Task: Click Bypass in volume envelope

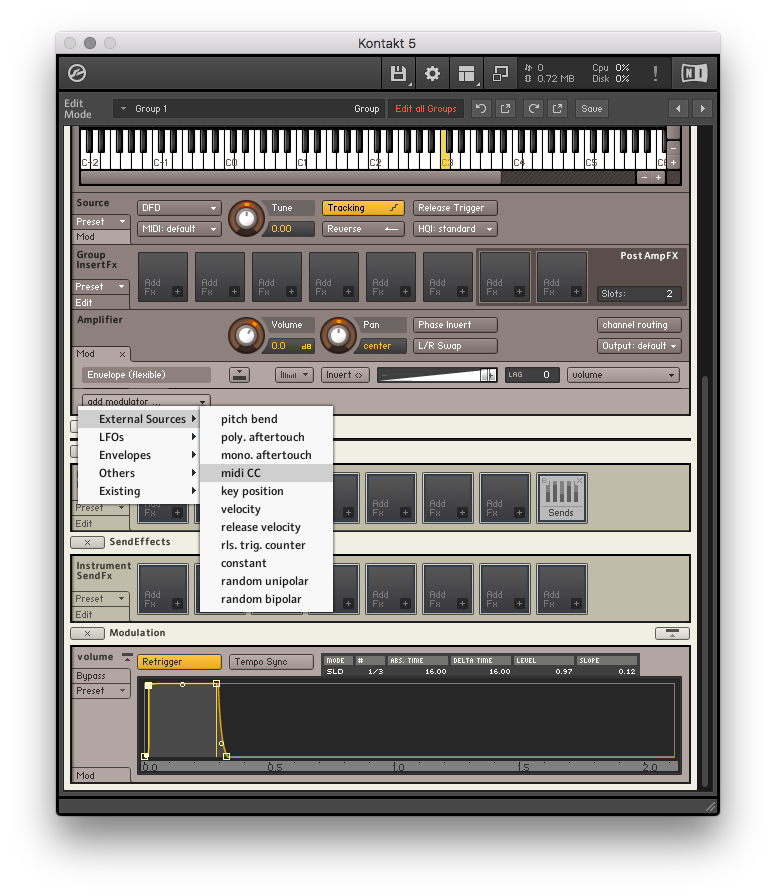Action: tap(101, 676)
